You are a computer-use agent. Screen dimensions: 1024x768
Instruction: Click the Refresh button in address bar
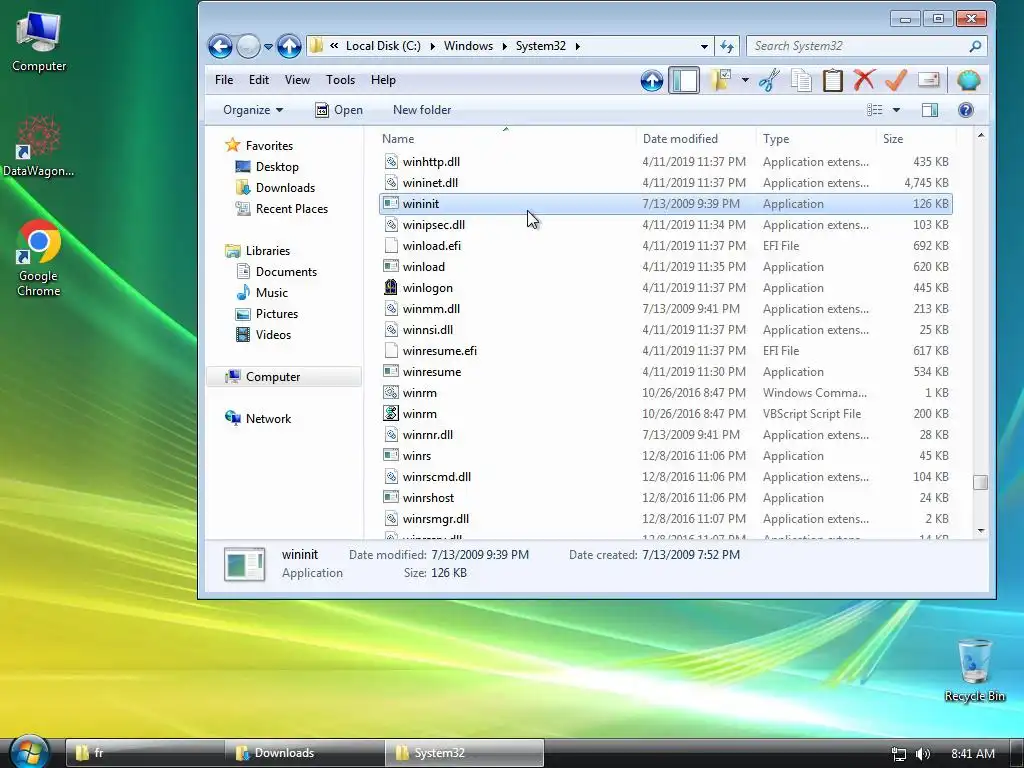click(727, 46)
